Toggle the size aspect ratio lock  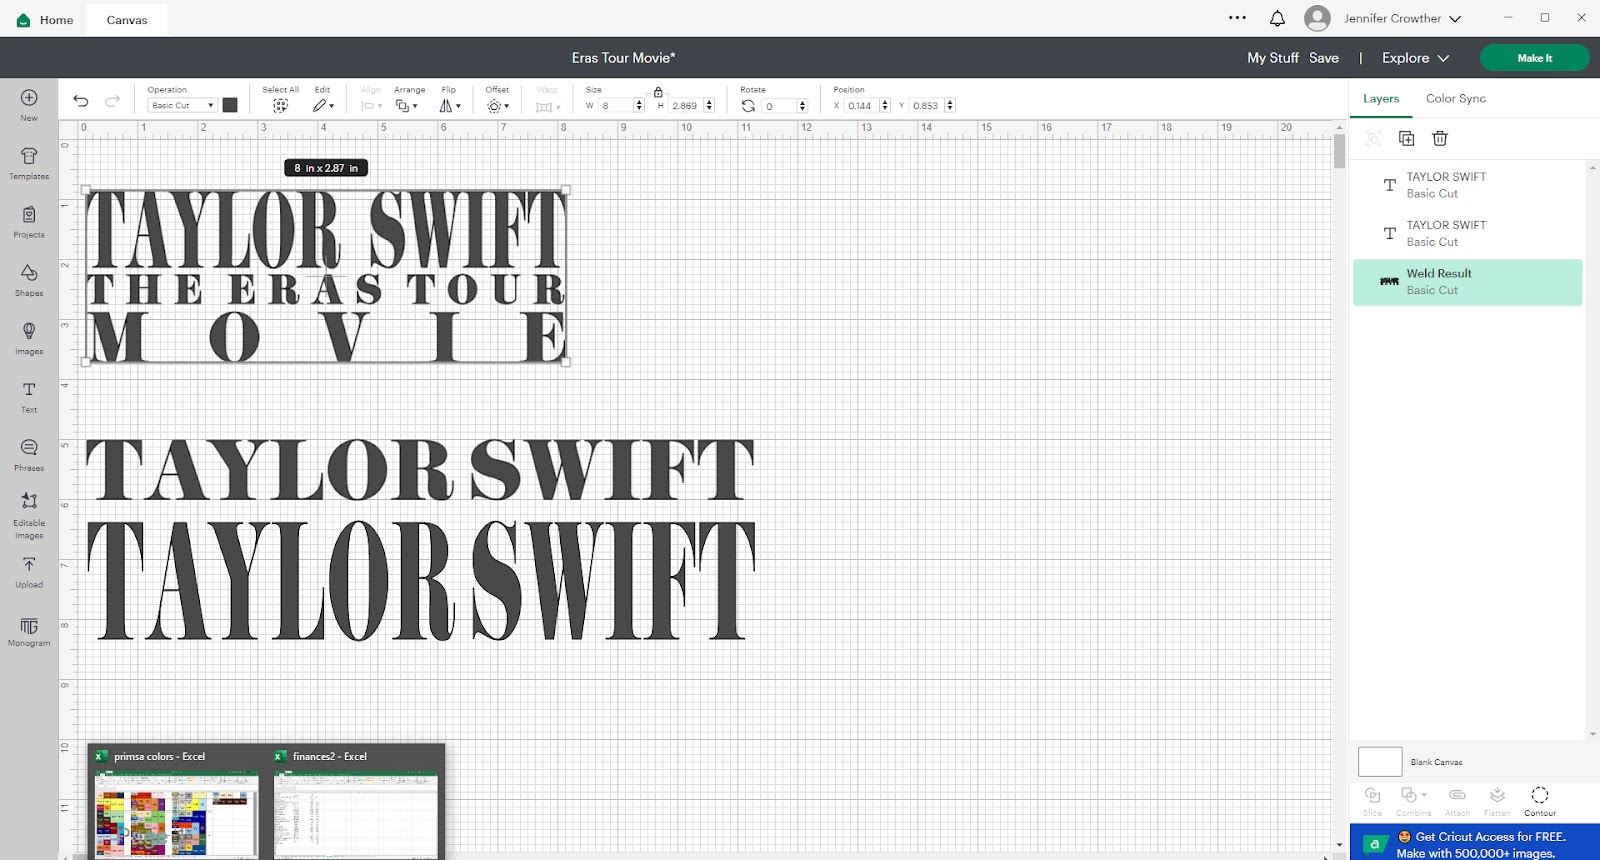(658, 92)
